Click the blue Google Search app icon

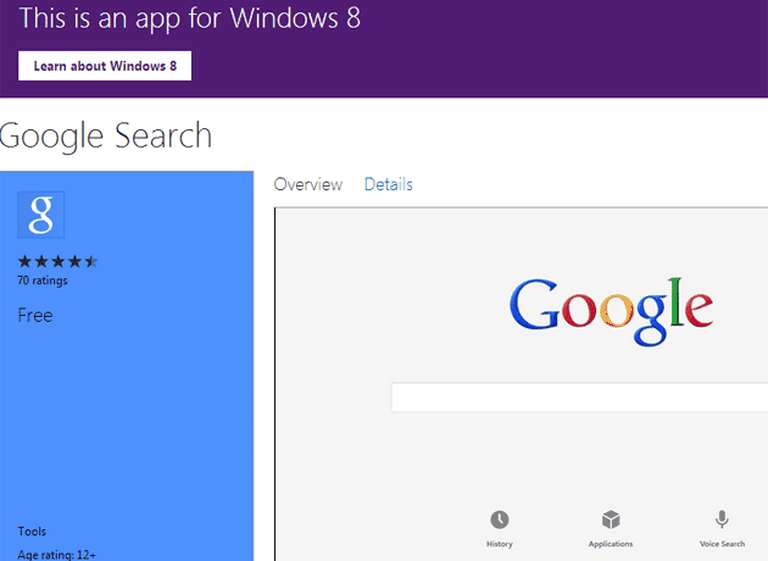coord(41,215)
